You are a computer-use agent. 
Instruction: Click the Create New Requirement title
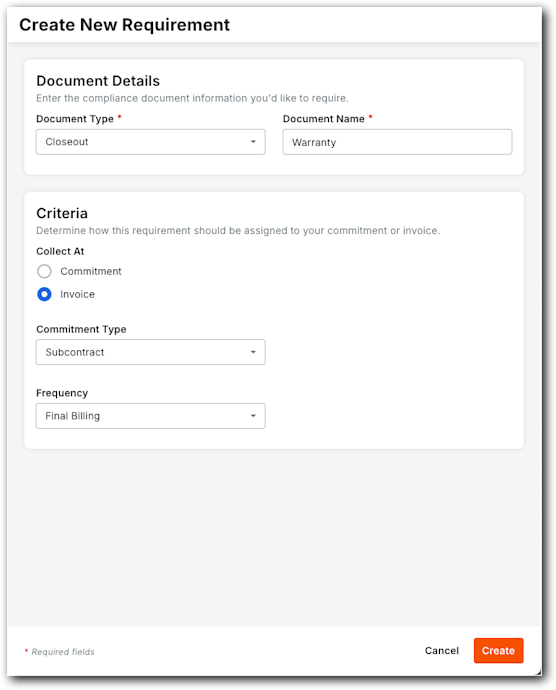125,25
